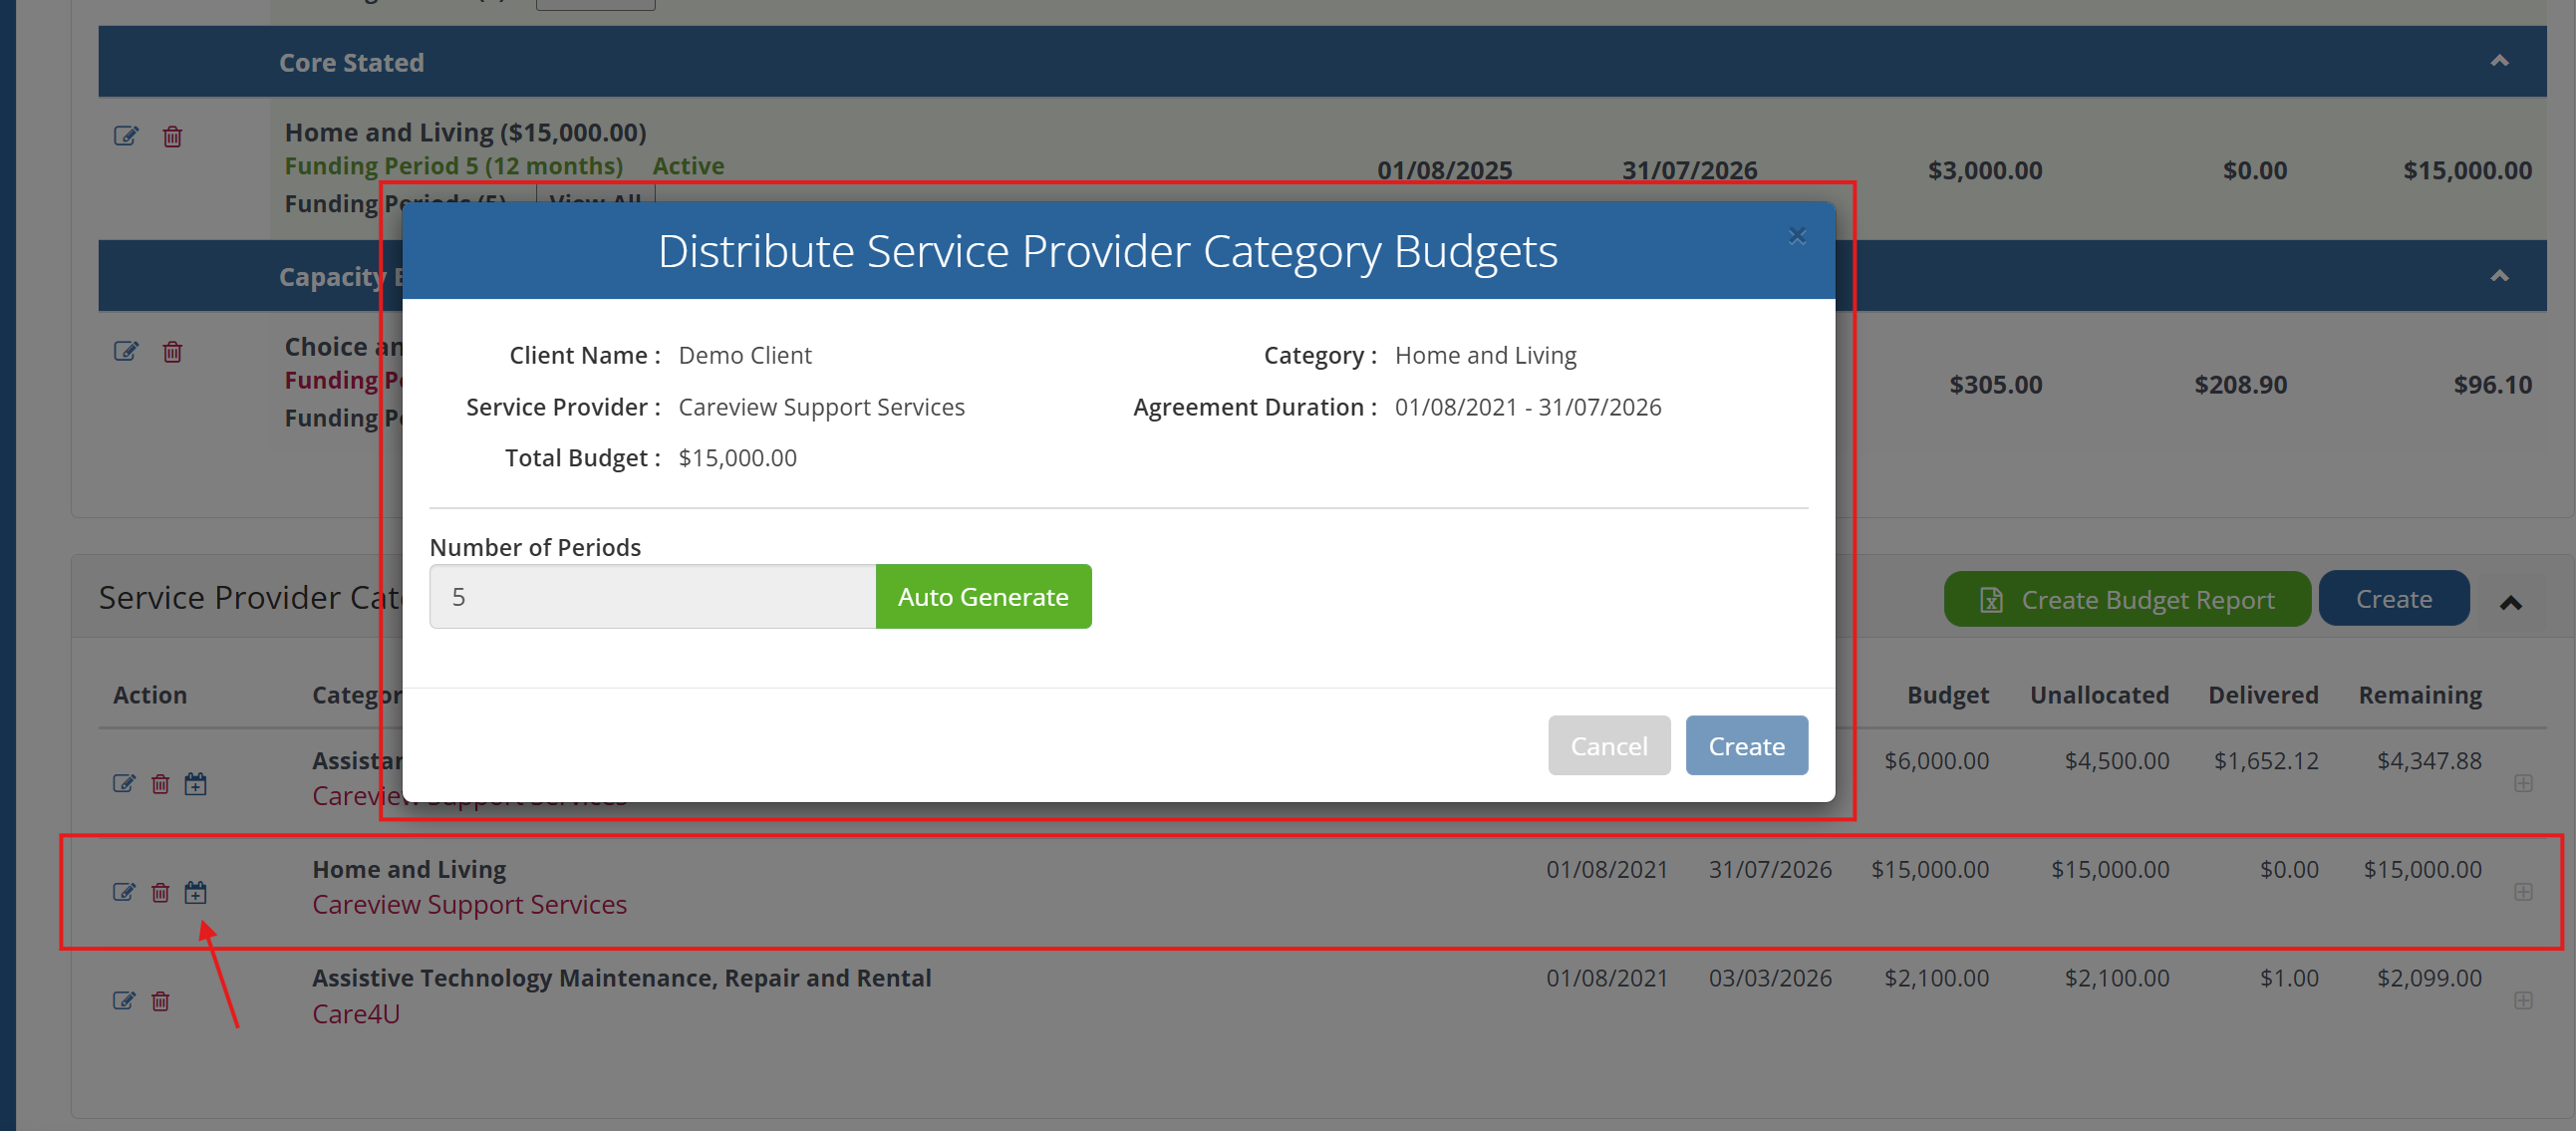Click Cancel in the distribute budgets dialog
The height and width of the screenshot is (1131, 2576).
[x=1608, y=745]
